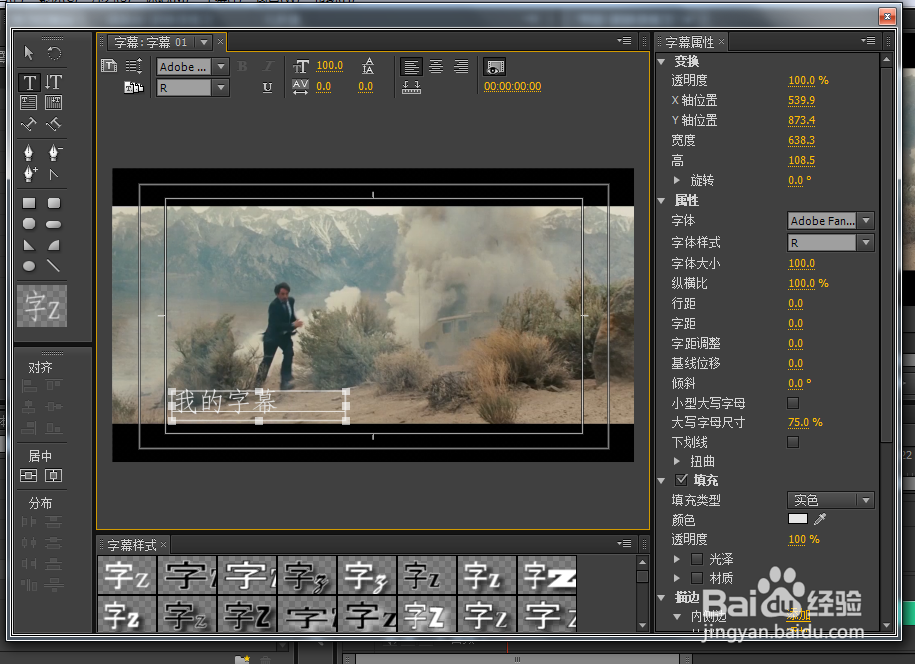
Task: Open the Roll/Crawl options icon
Action: 134,66
